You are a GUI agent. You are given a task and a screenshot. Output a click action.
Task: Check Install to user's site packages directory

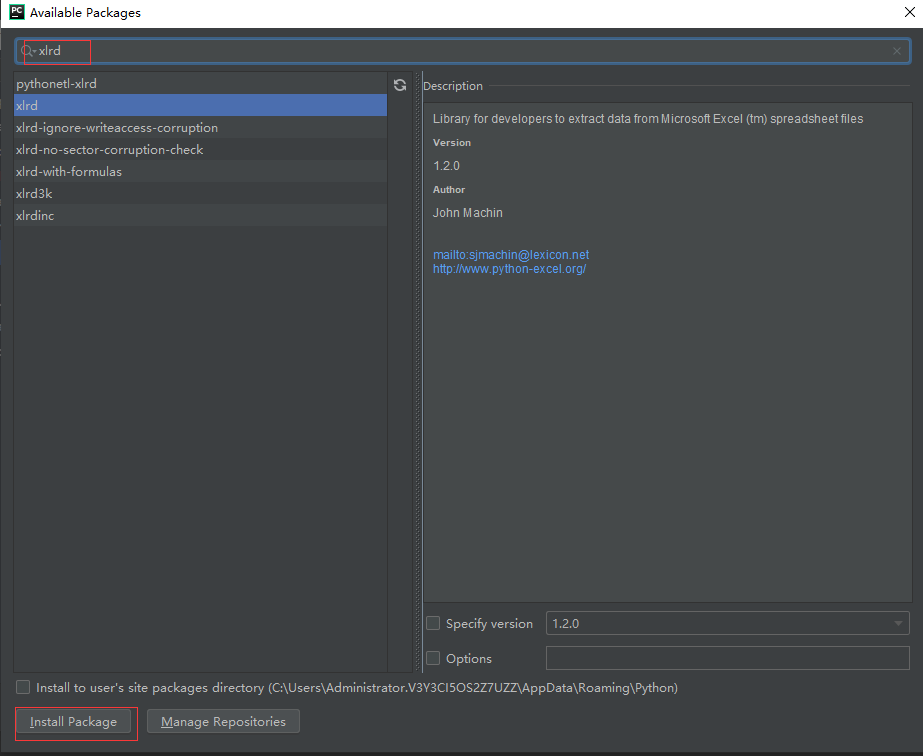23,688
